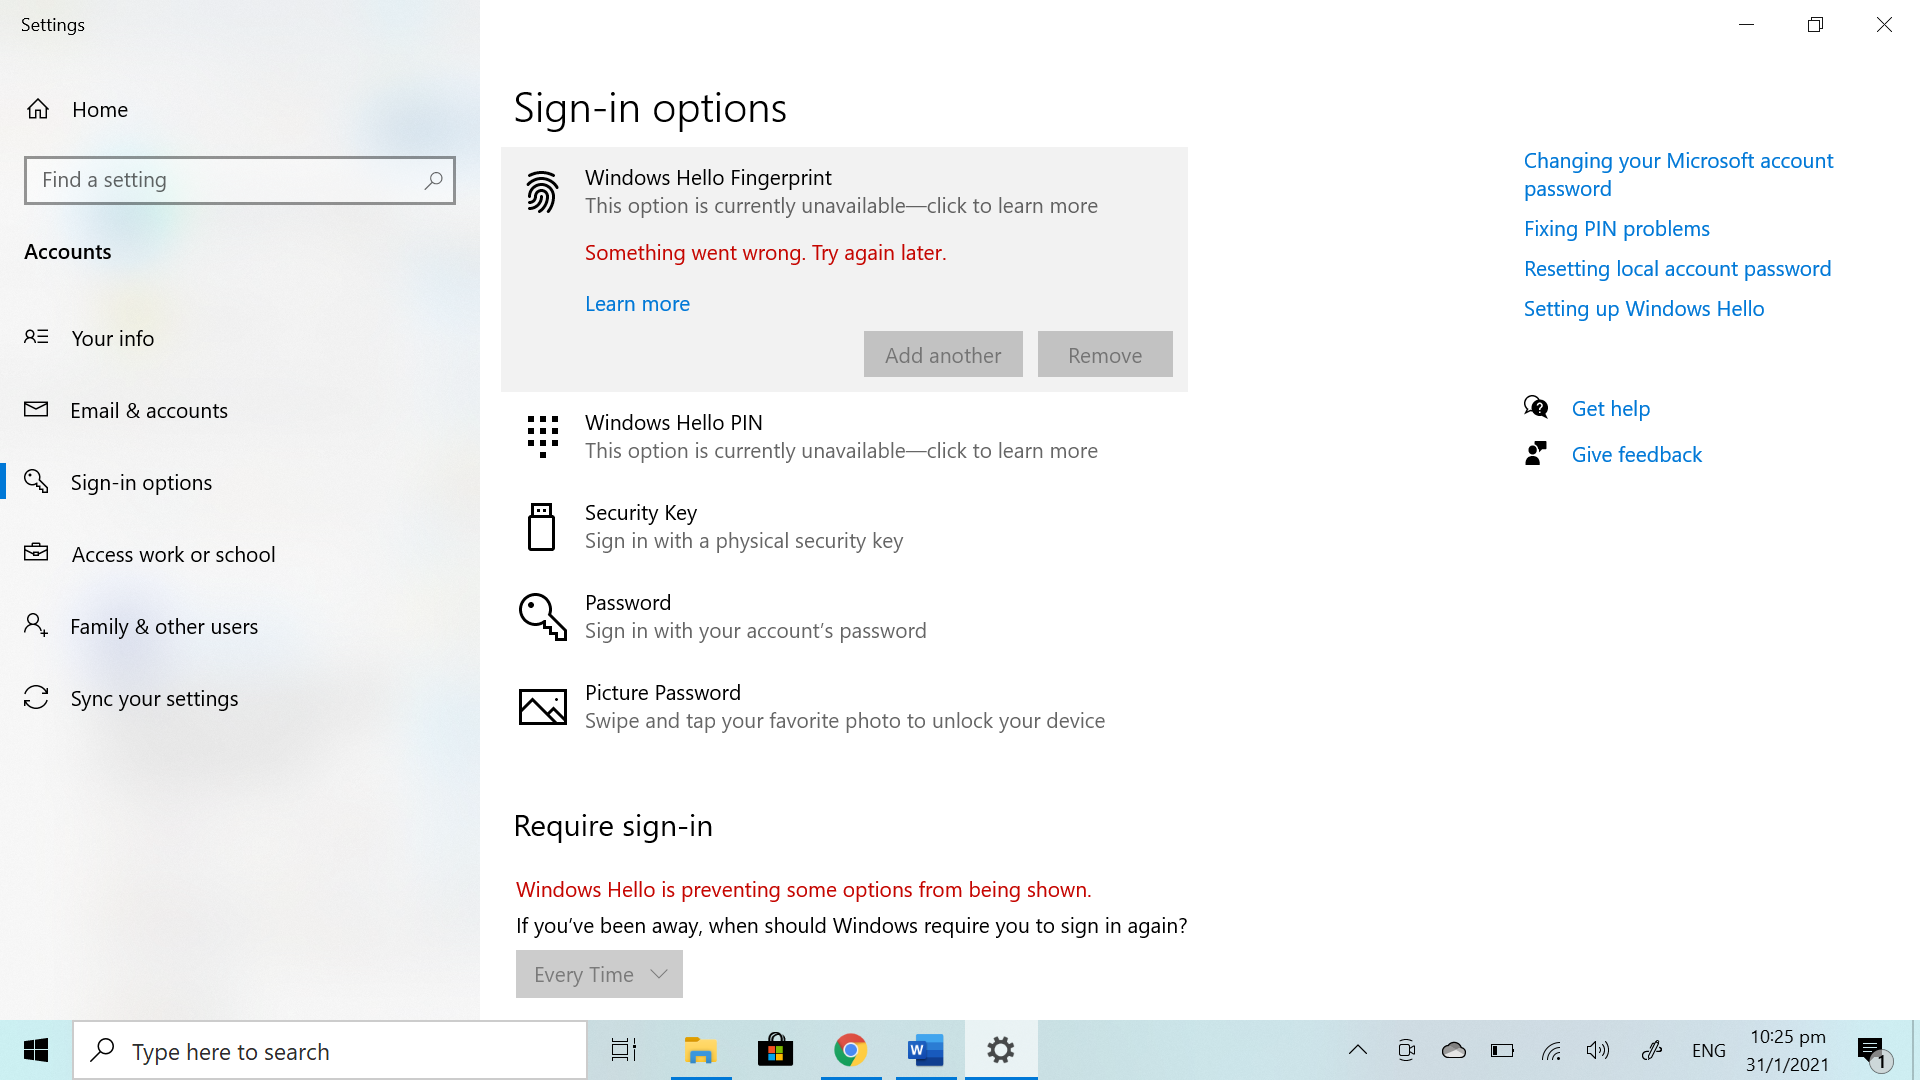
Task: Open the Windows Start menu
Action: tap(36, 1050)
